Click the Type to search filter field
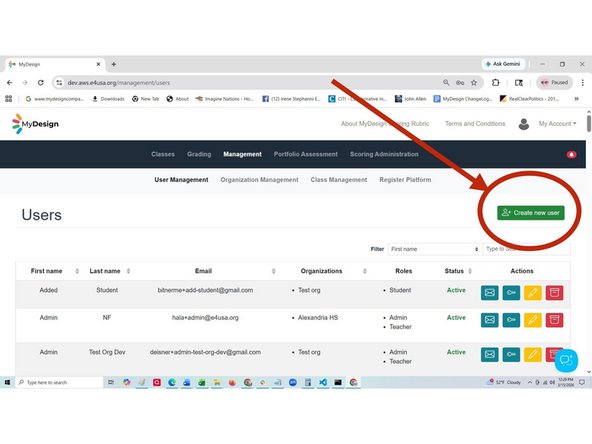The height and width of the screenshot is (444, 592). click(526, 249)
